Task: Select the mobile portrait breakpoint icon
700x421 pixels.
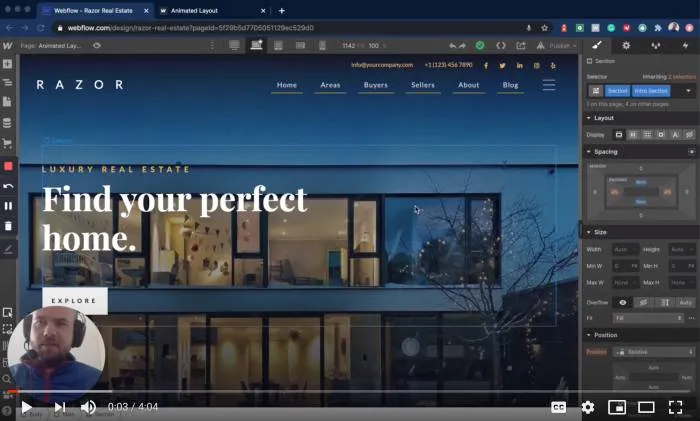Action: pos(322,46)
